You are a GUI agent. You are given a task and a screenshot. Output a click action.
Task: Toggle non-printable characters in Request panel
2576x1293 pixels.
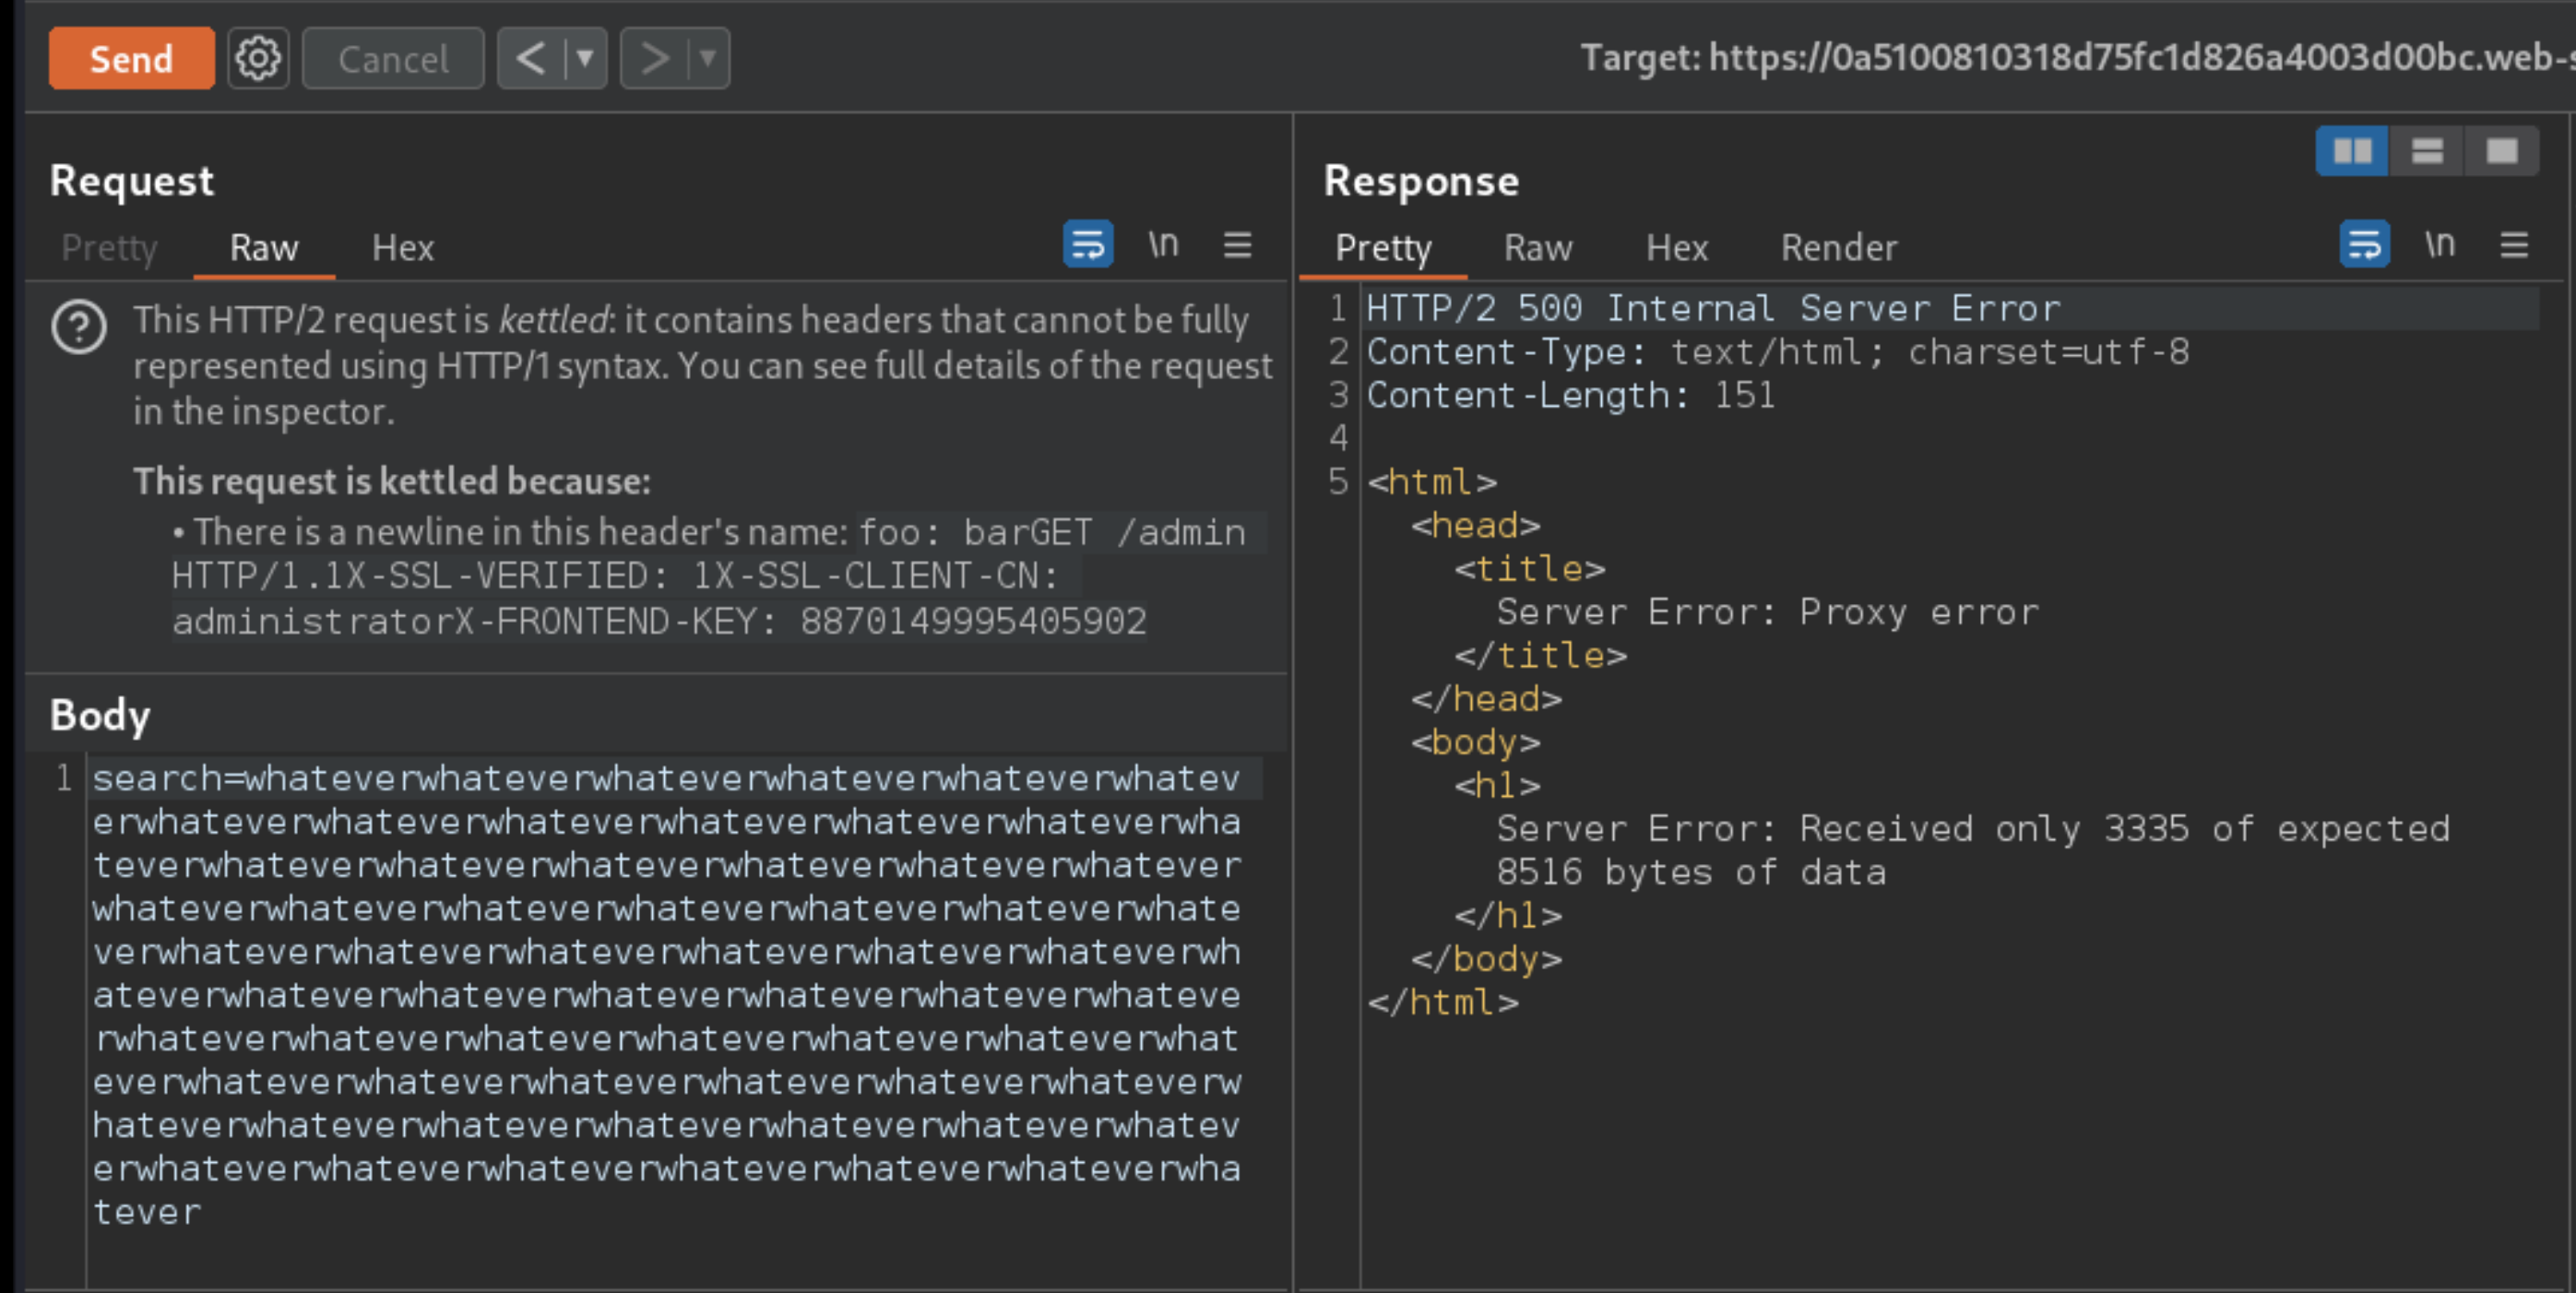point(1163,244)
